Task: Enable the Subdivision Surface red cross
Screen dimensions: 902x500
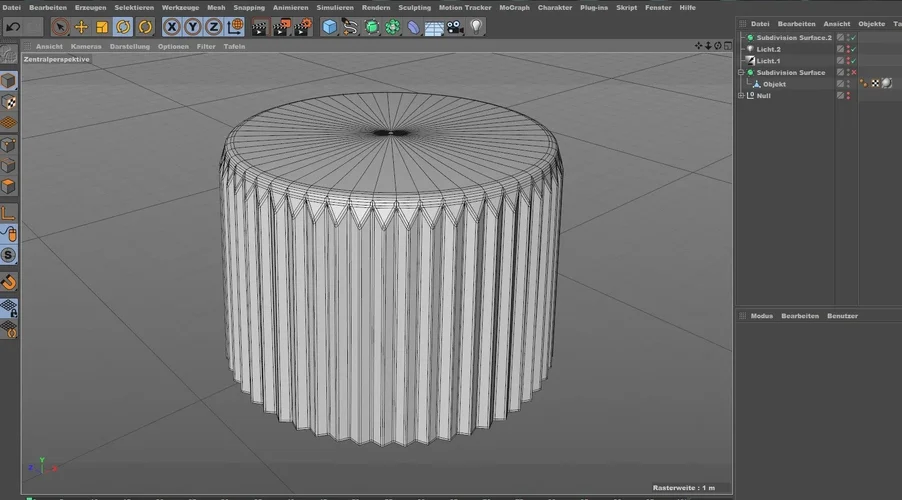Action: pyautogui.click(x=853, y=72)
